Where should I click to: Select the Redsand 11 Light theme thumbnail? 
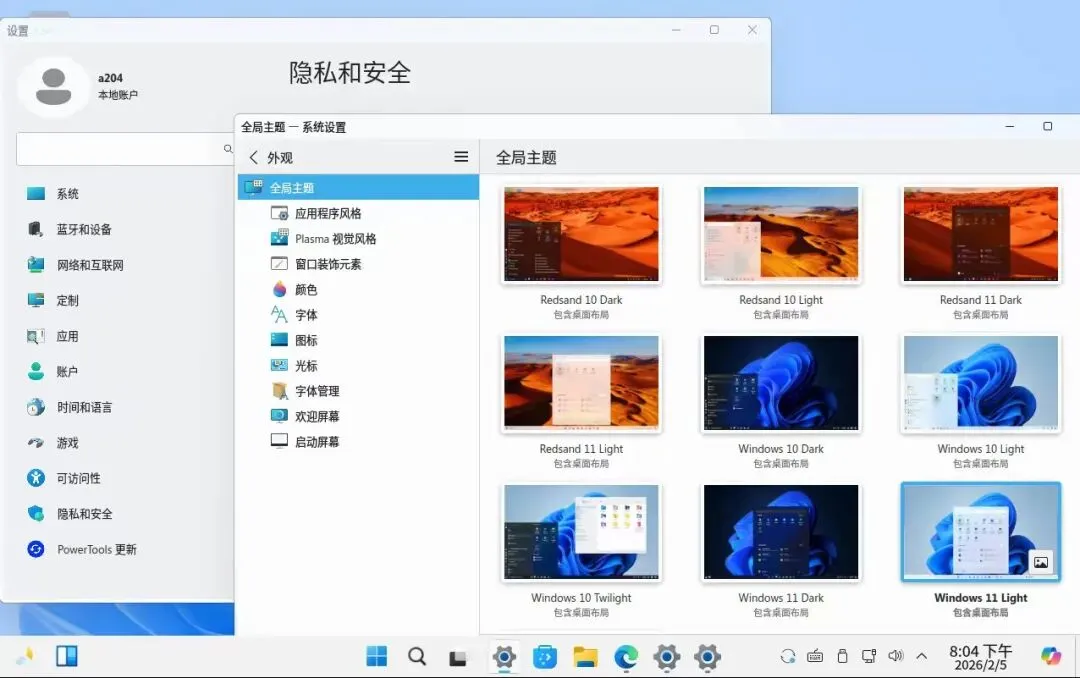pyautogui.click(x=581, y=383)
